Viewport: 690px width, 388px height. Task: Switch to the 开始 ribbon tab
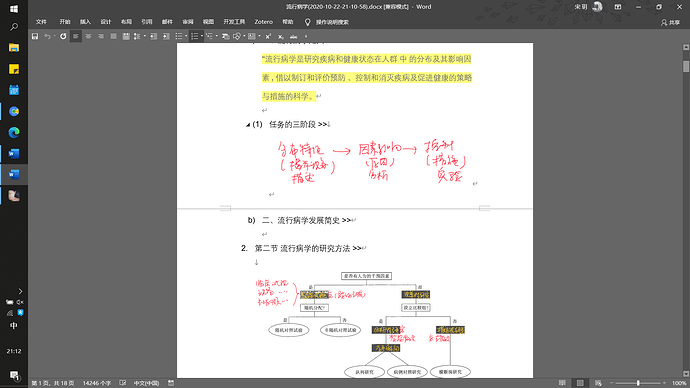point(65,22)
